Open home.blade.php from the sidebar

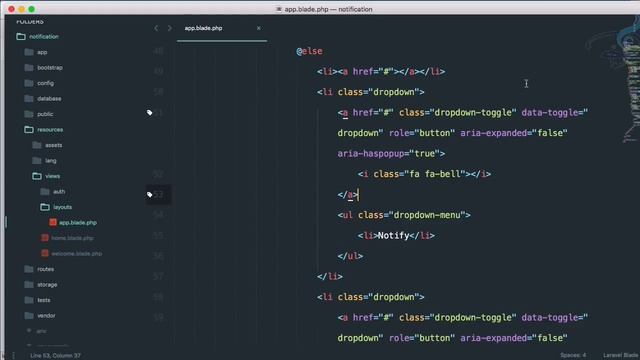pos(72,238)
